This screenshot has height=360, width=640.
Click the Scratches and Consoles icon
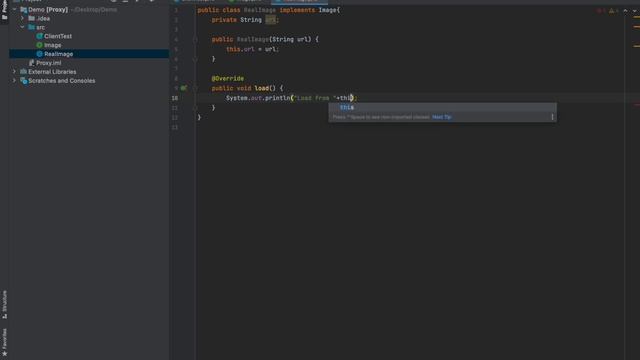click(x=24, y=81)
